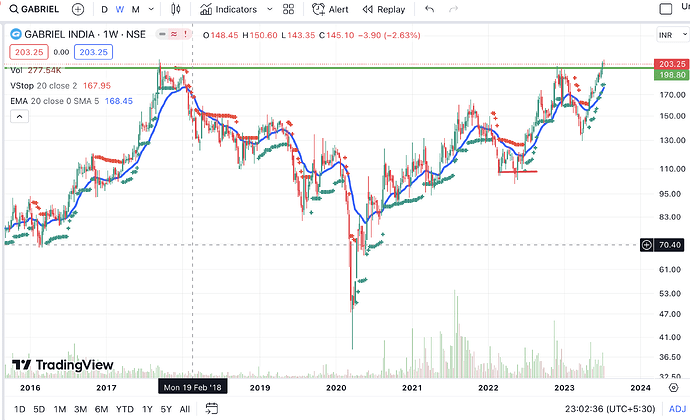
Task: Open the INR currency dropdown
Action: click(x=672, y=35)
